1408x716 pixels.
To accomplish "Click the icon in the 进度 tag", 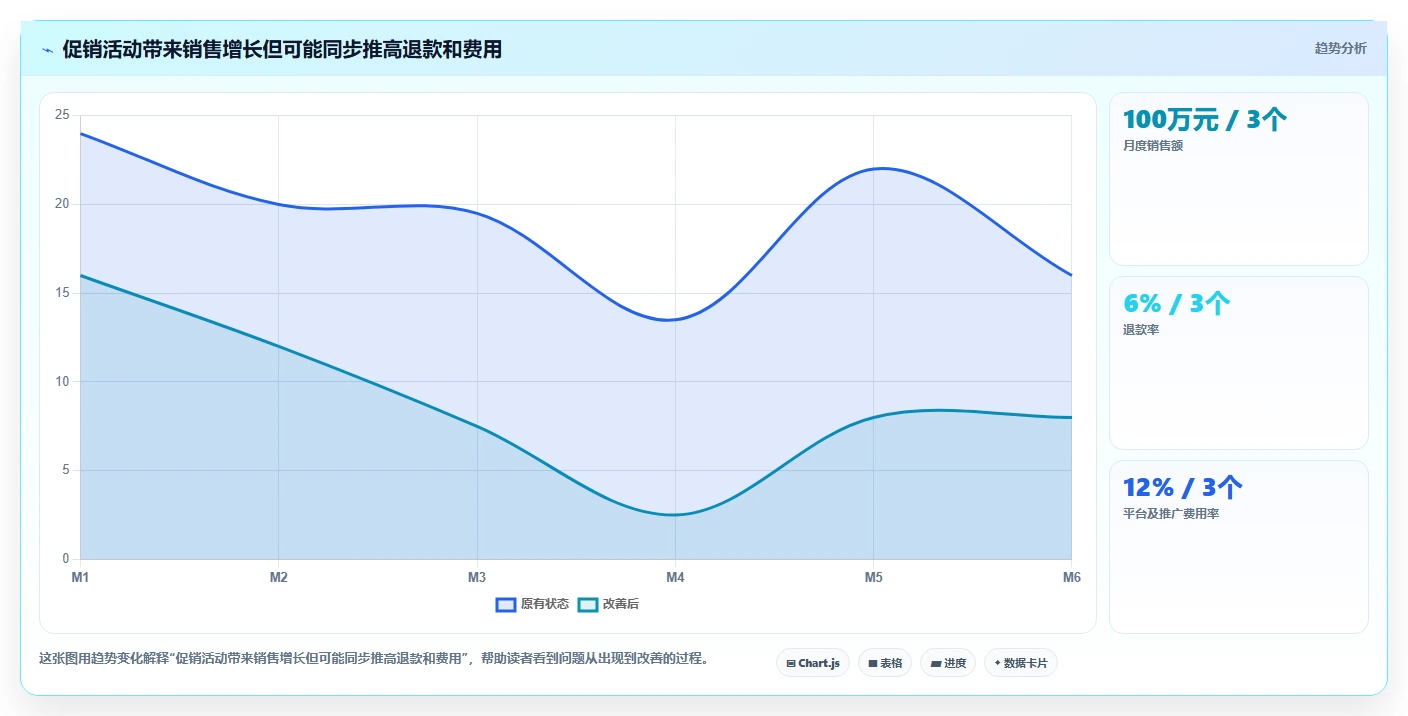I will click(x=935, y=663).
